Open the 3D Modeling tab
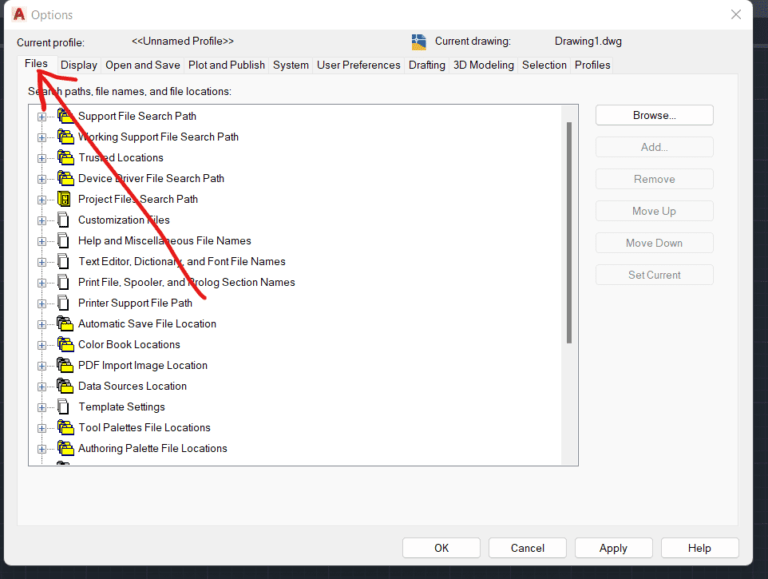 point(483,65)
